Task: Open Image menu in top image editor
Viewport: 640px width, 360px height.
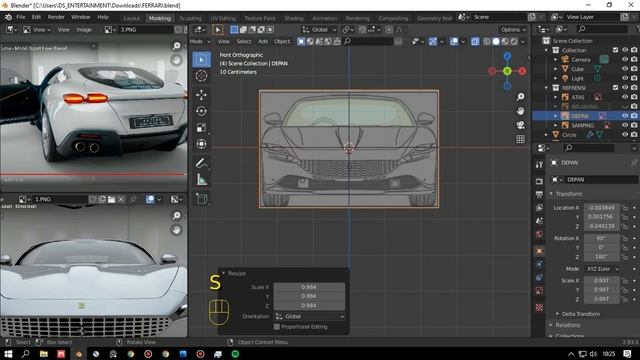Action: (84, 30)
